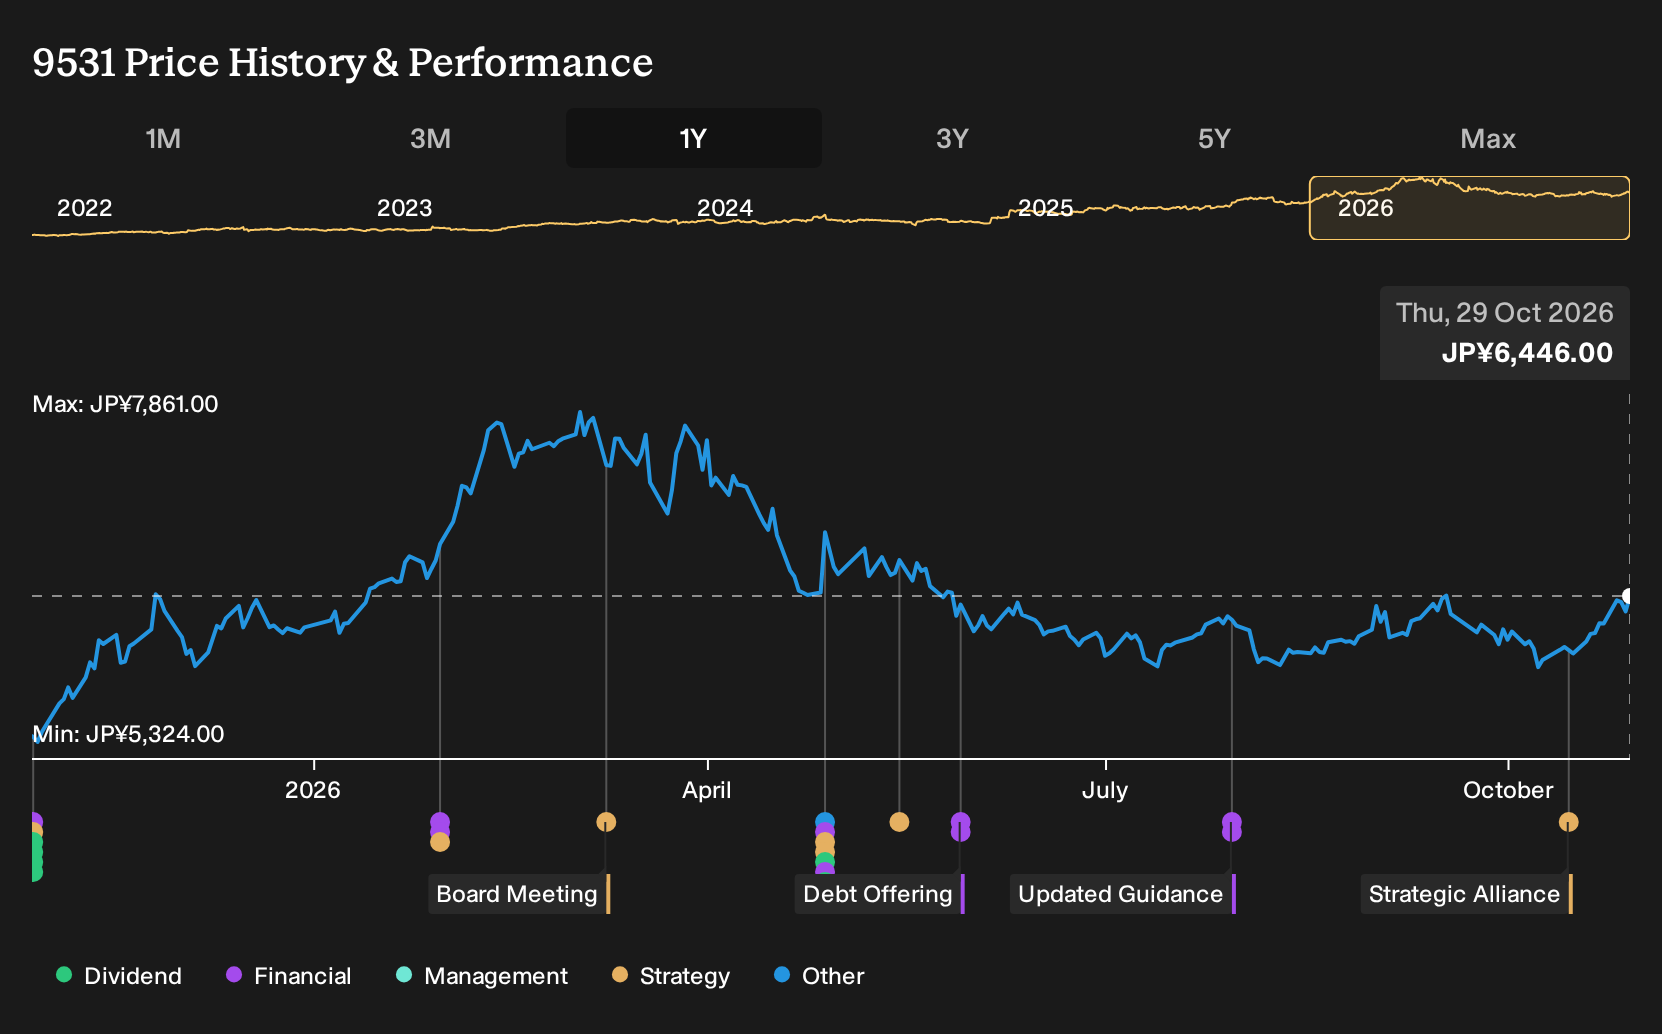This screenshot has width=1662, height=1034.
Task: Toggle the Dividend legend filter
Action: click(x=119, y=976)
